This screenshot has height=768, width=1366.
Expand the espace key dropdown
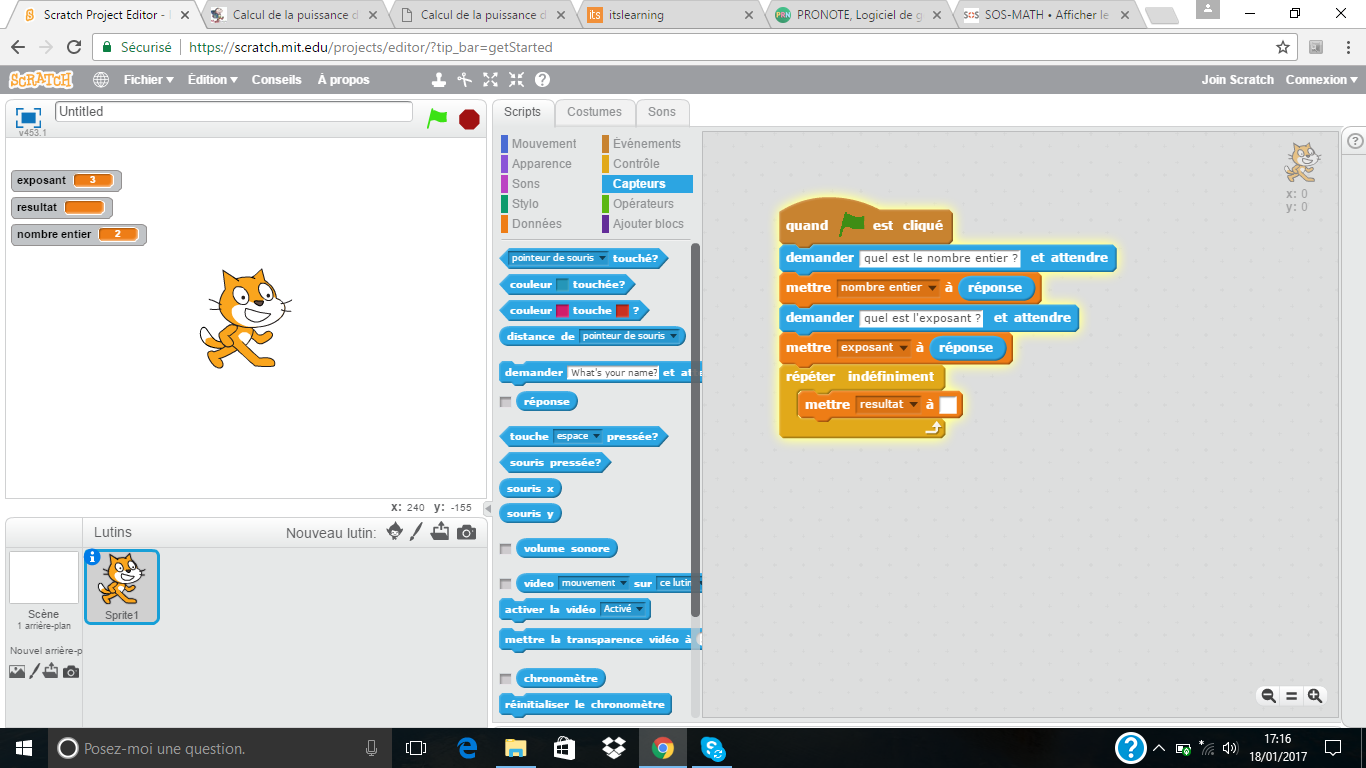point(597,437)
